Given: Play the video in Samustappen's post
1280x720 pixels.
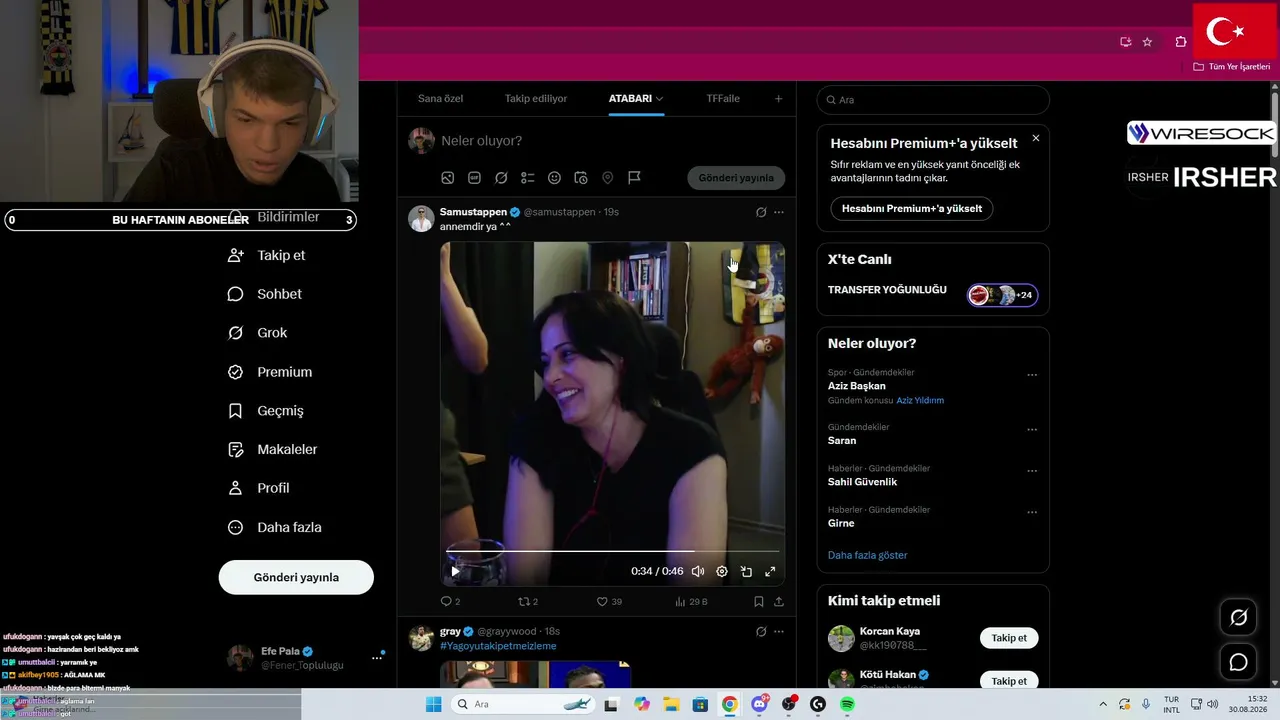Looking at the screenshot, I should (x=455, y=572).
